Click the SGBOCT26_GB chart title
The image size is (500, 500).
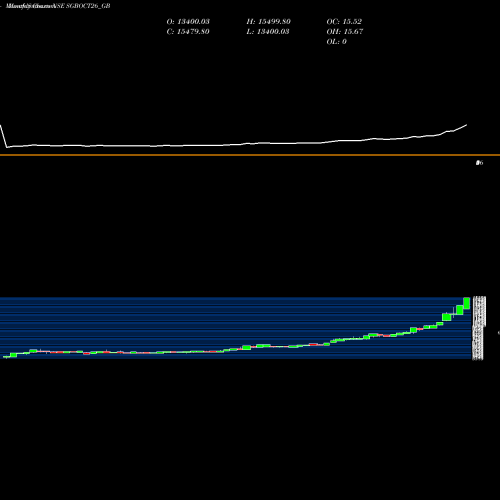click(x=58, y=6)
